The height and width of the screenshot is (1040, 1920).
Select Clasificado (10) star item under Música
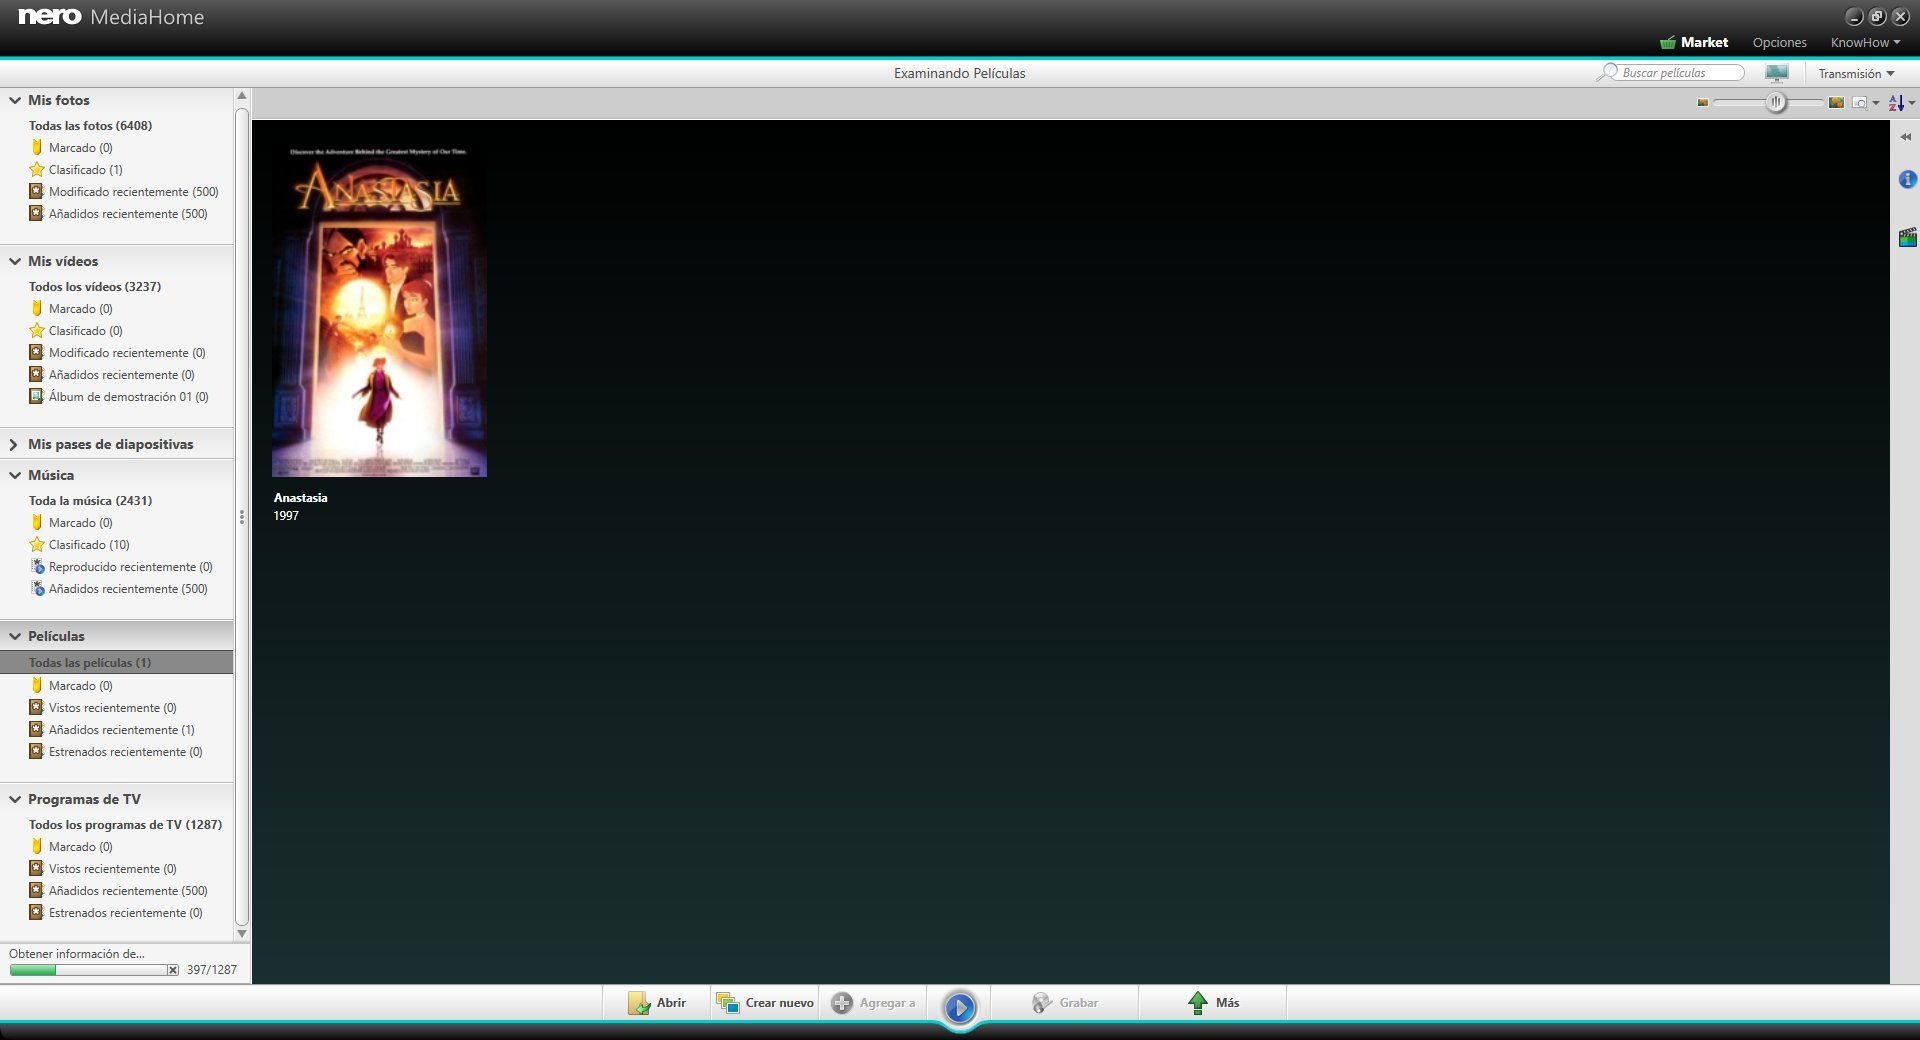[80, 545]
